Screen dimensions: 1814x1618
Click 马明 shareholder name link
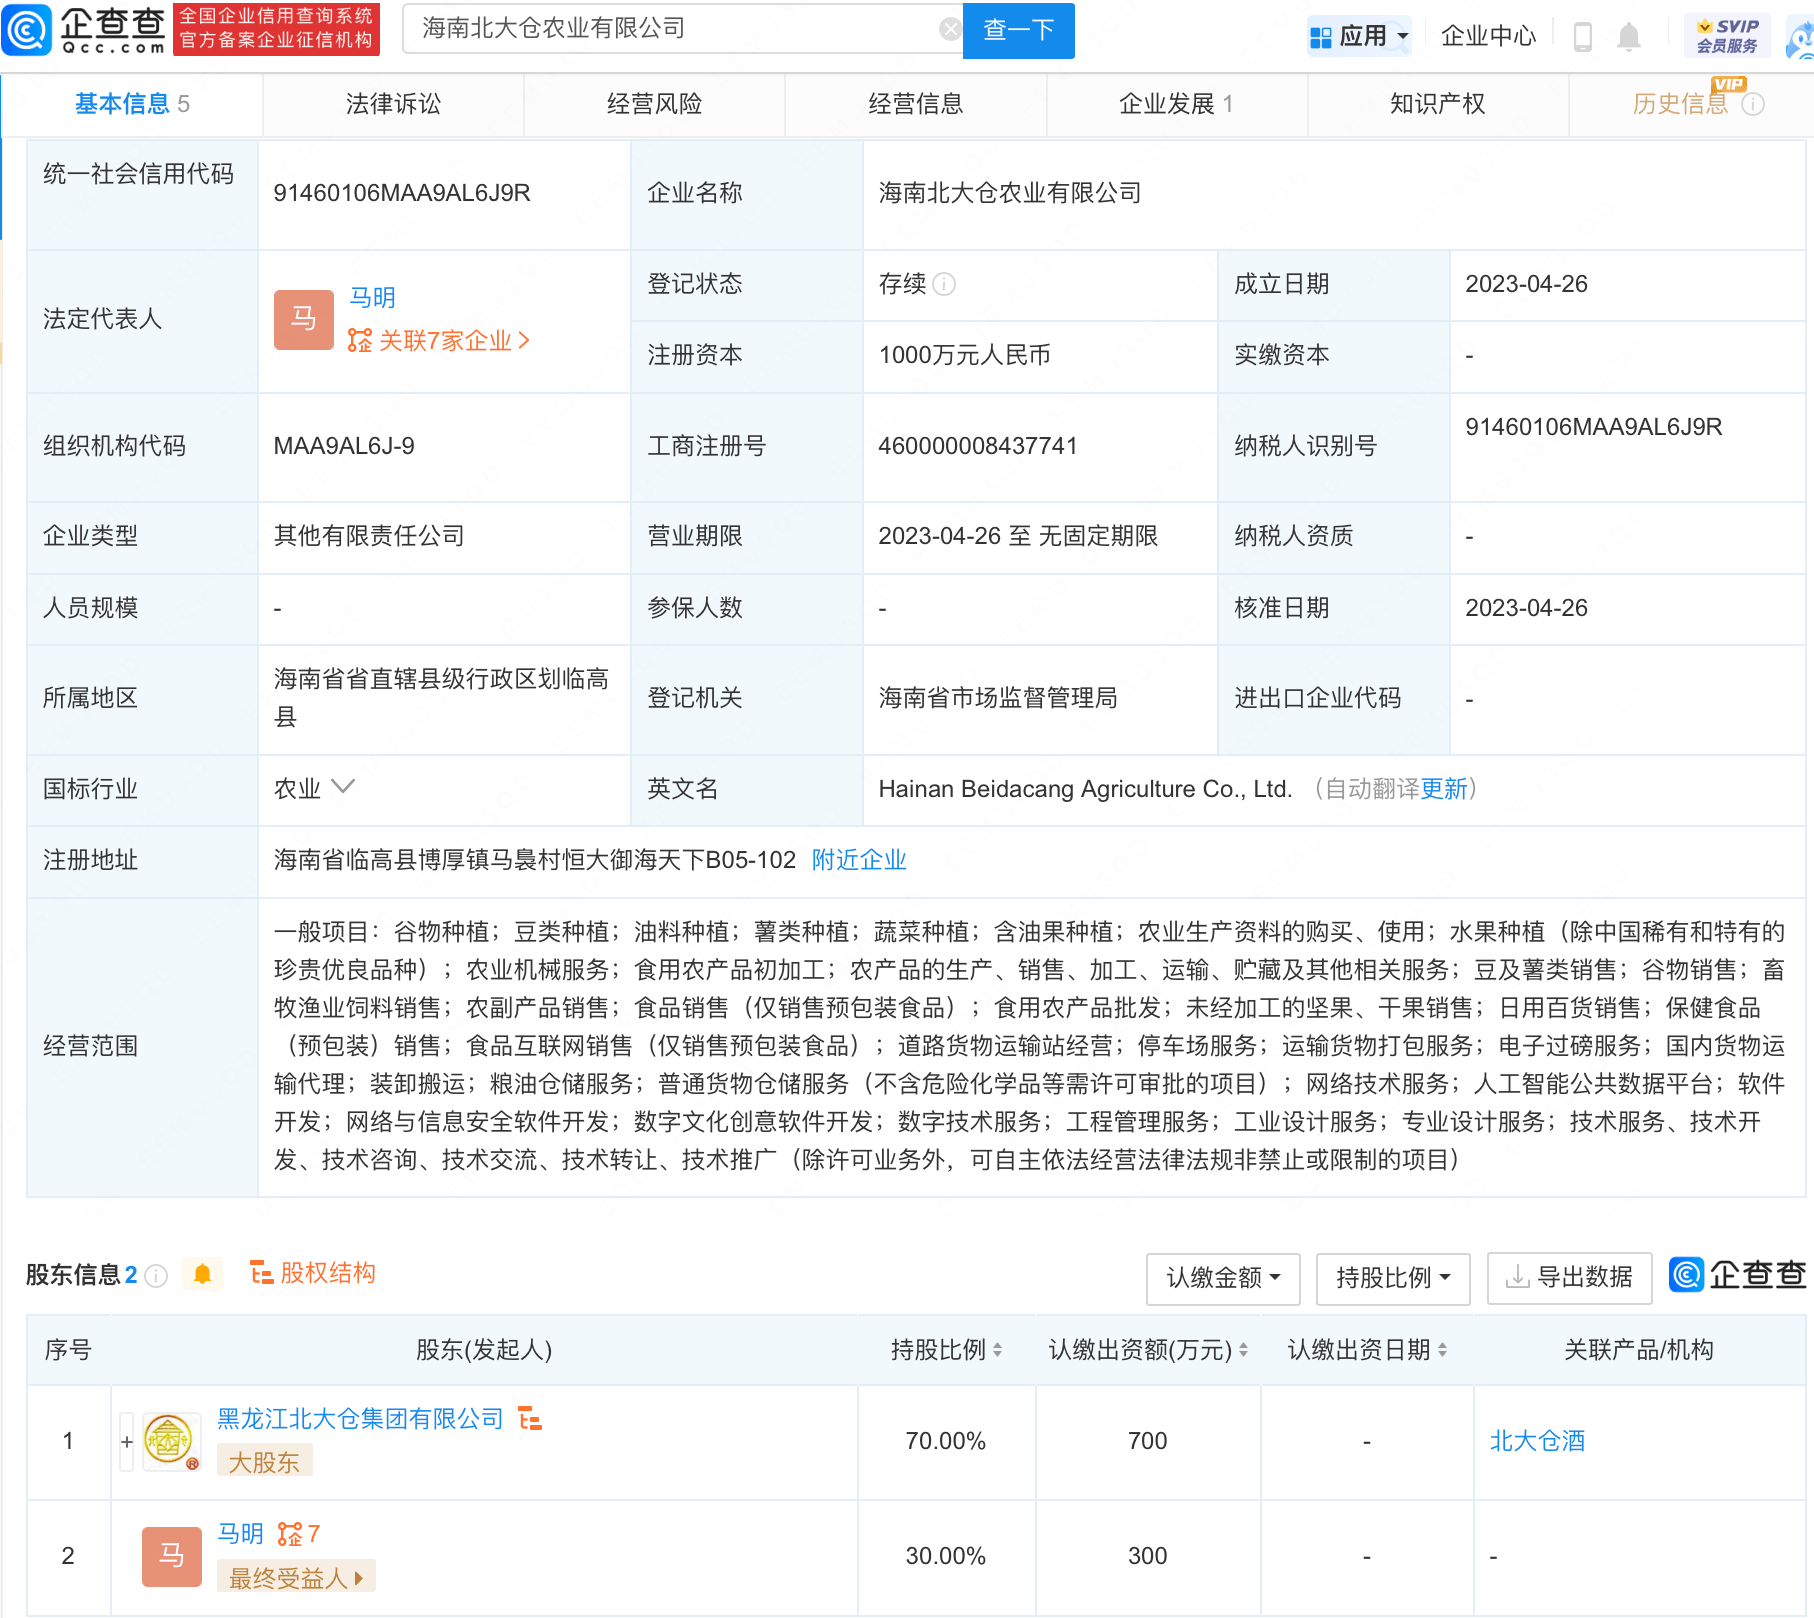pos(240,1534)
